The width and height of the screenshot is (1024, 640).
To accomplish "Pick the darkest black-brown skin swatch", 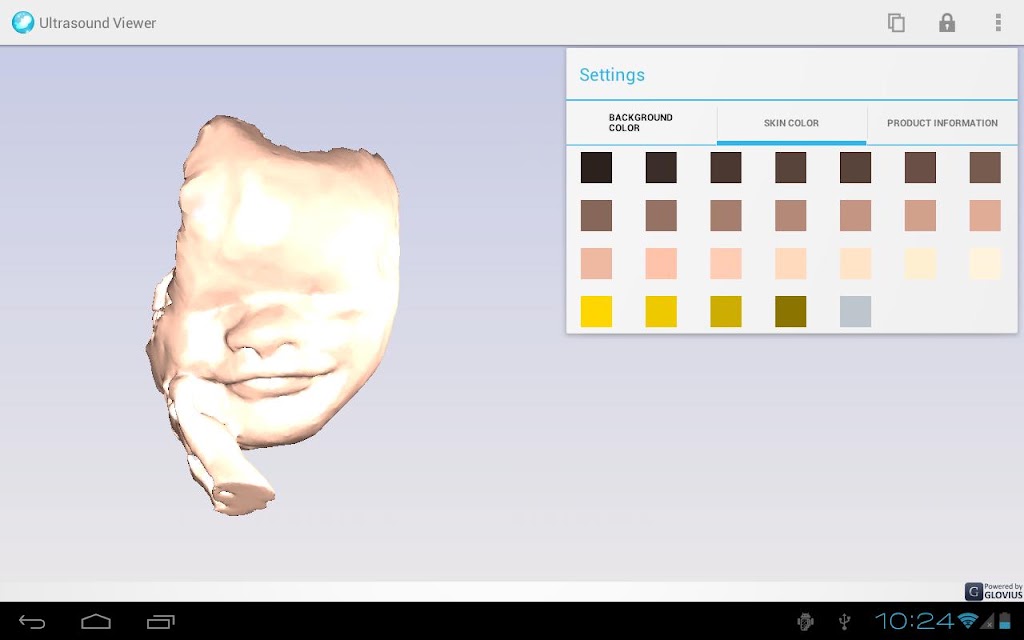I will (x=596, y=167).
